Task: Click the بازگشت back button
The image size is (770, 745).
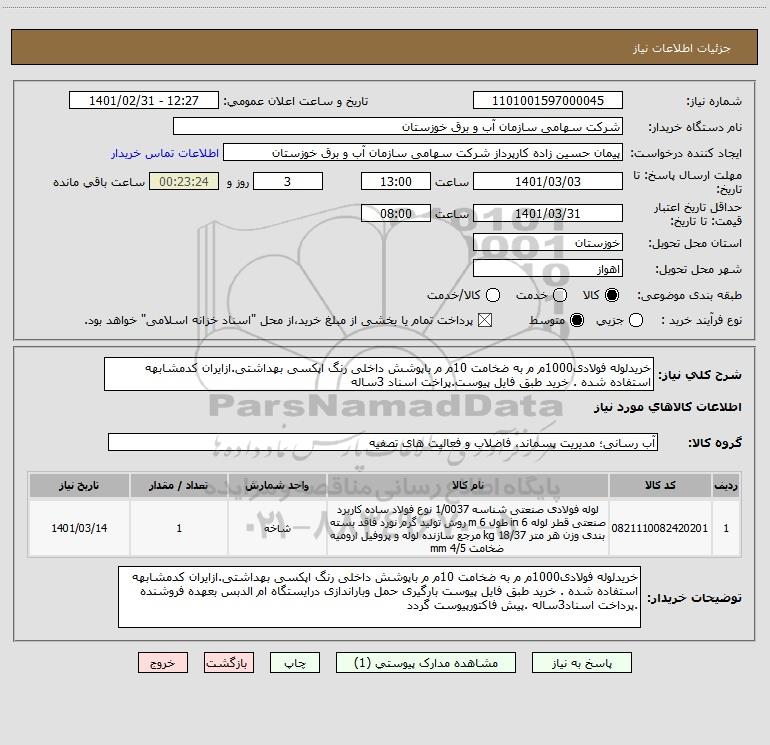Action: [x=229, y=662]
